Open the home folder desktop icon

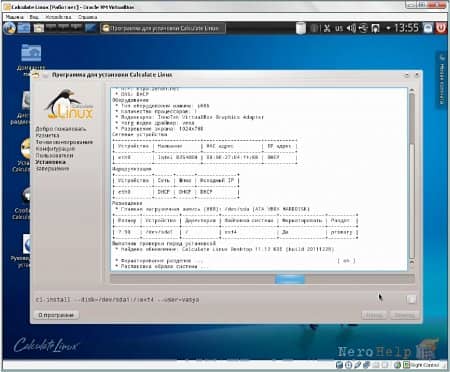point(31,53)
